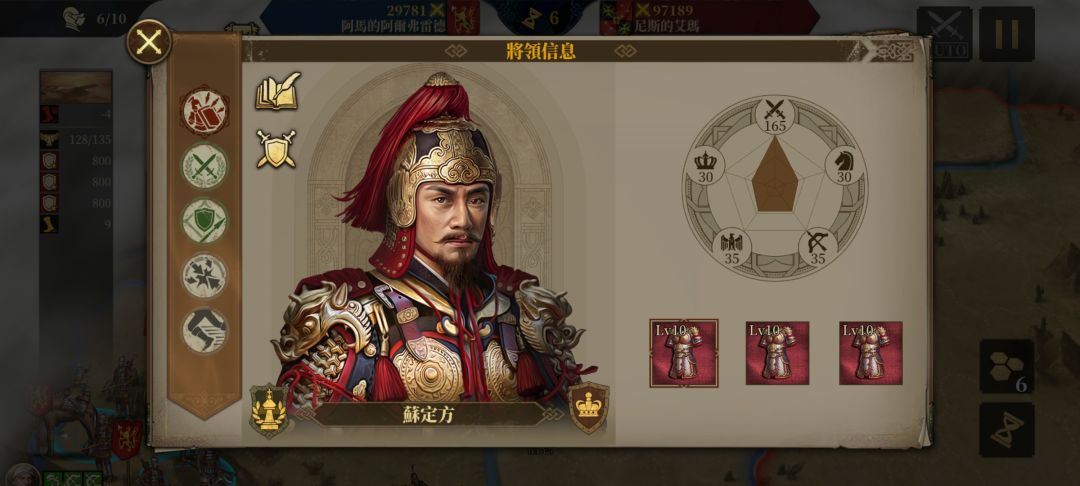Click the gold crown badge
1080x486 pixels.
tap(589, 408)
